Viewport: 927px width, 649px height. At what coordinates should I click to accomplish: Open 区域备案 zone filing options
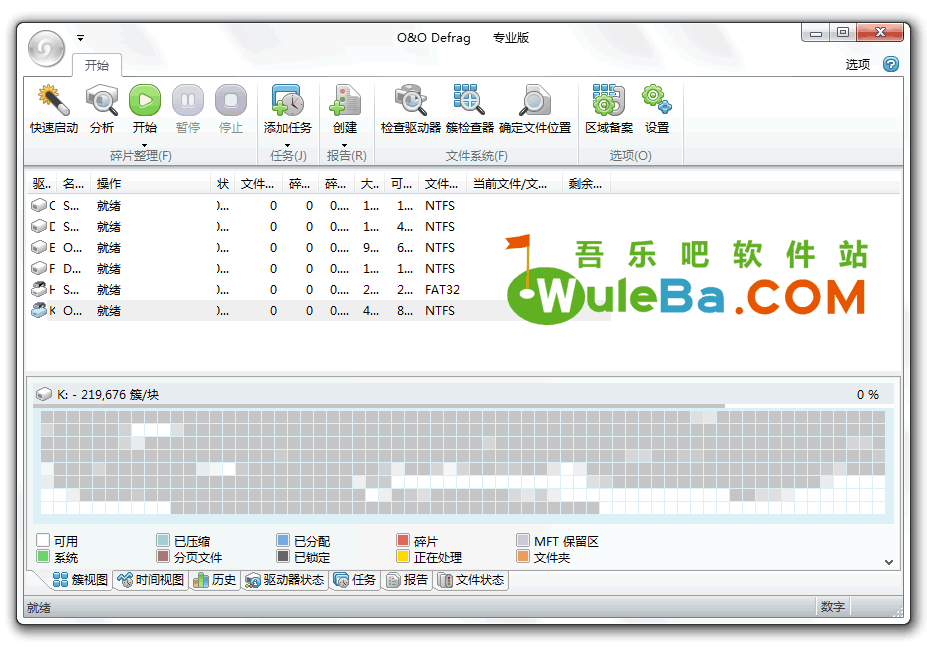[609, 109]
